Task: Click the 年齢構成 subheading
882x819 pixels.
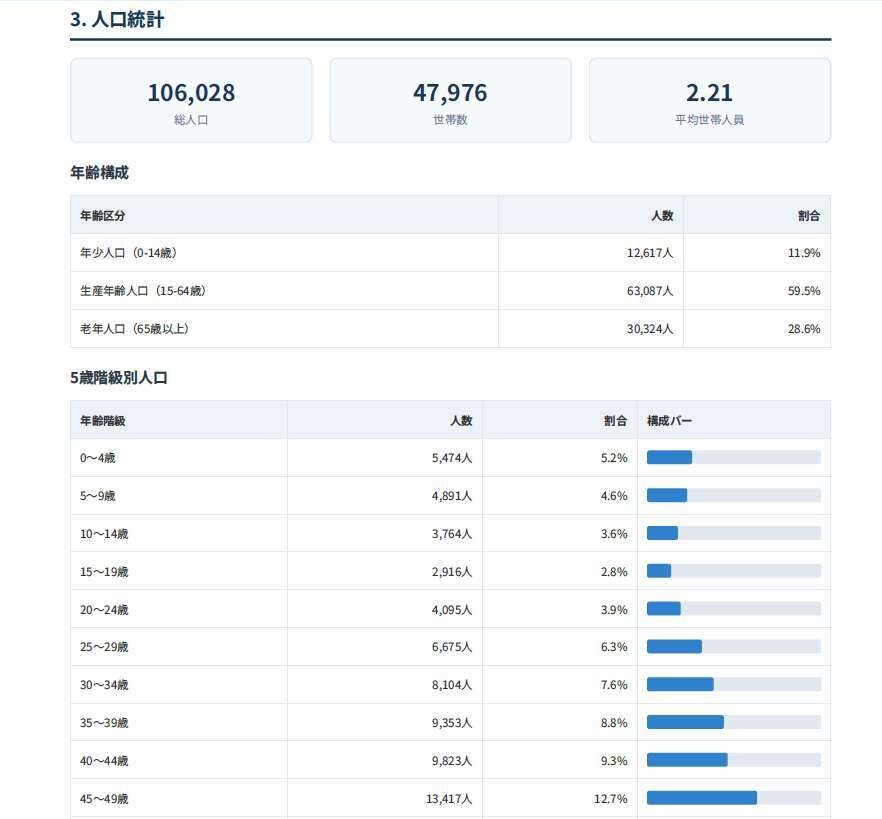Action: [100, 172]
